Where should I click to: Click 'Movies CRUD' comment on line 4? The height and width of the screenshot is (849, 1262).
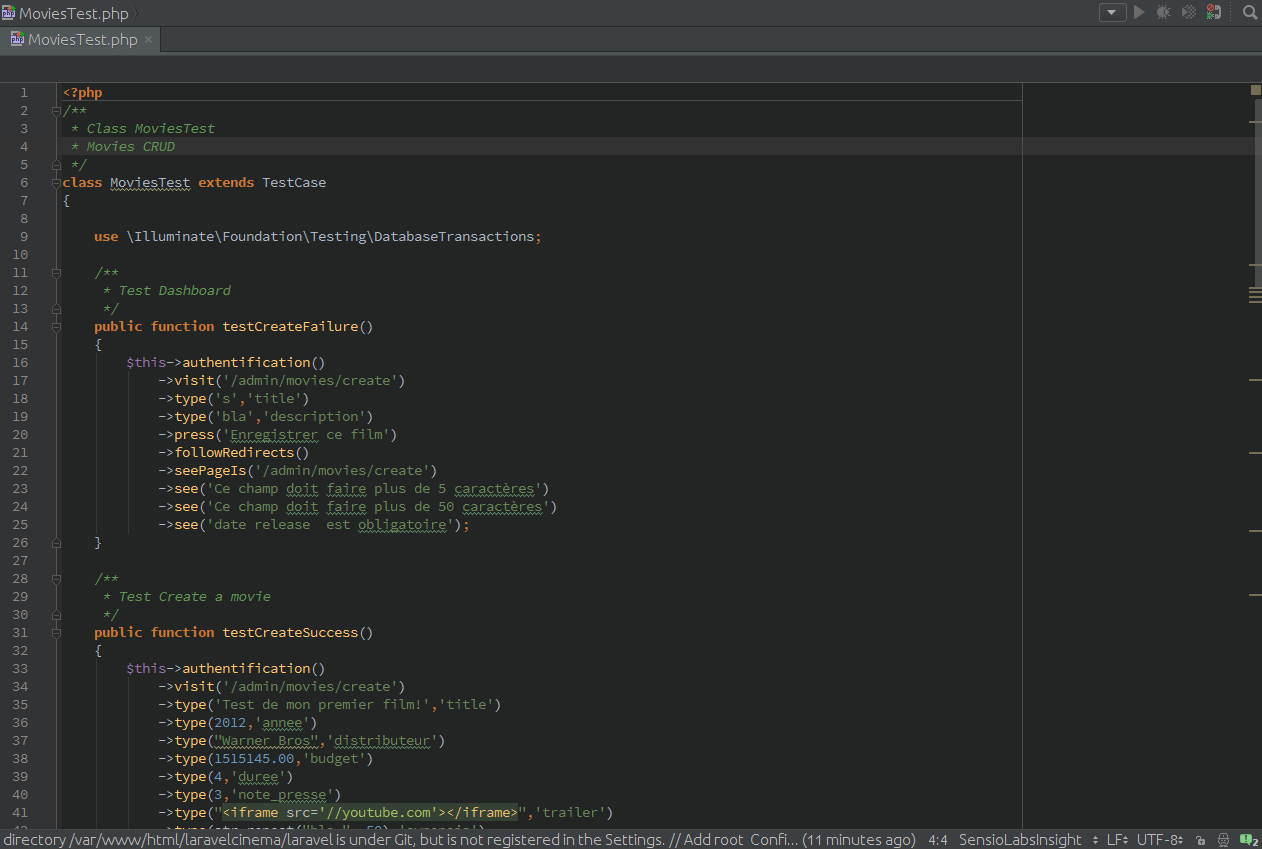(130, 147)
